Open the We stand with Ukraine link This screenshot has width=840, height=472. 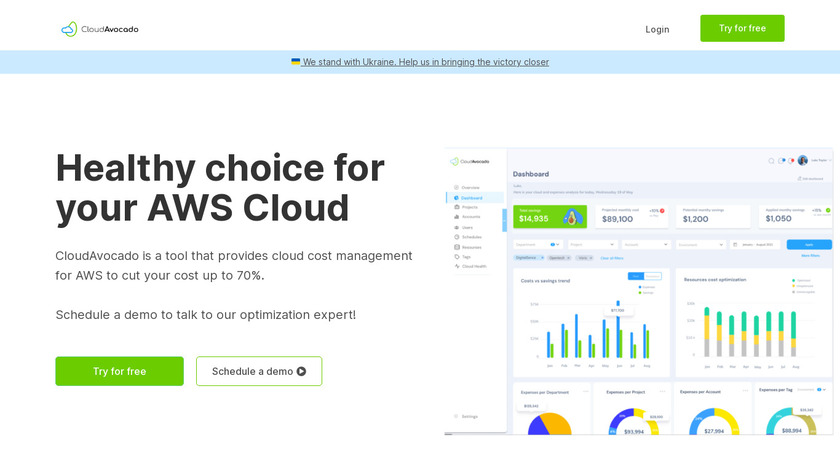[420, 62]
